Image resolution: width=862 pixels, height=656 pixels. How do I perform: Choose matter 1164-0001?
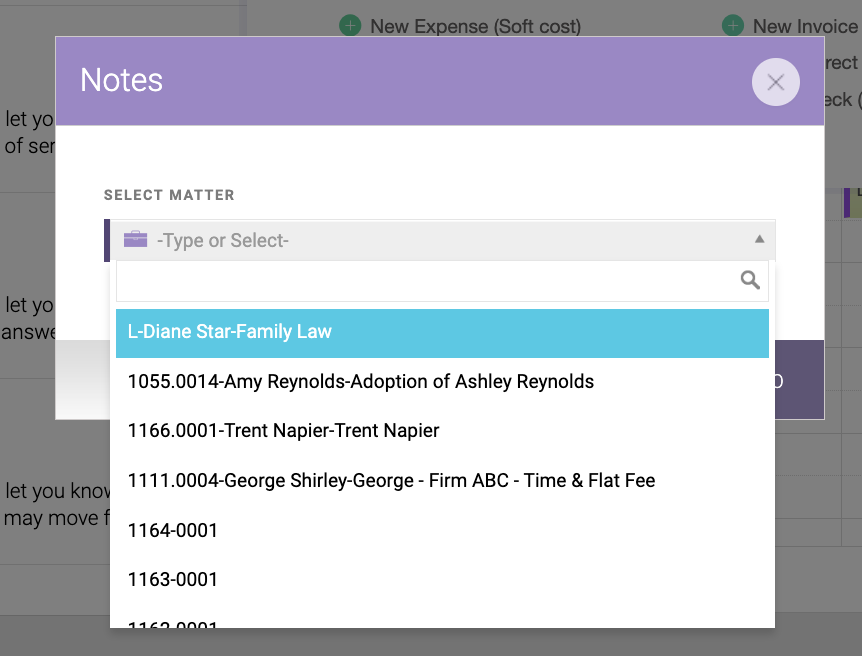442,531
